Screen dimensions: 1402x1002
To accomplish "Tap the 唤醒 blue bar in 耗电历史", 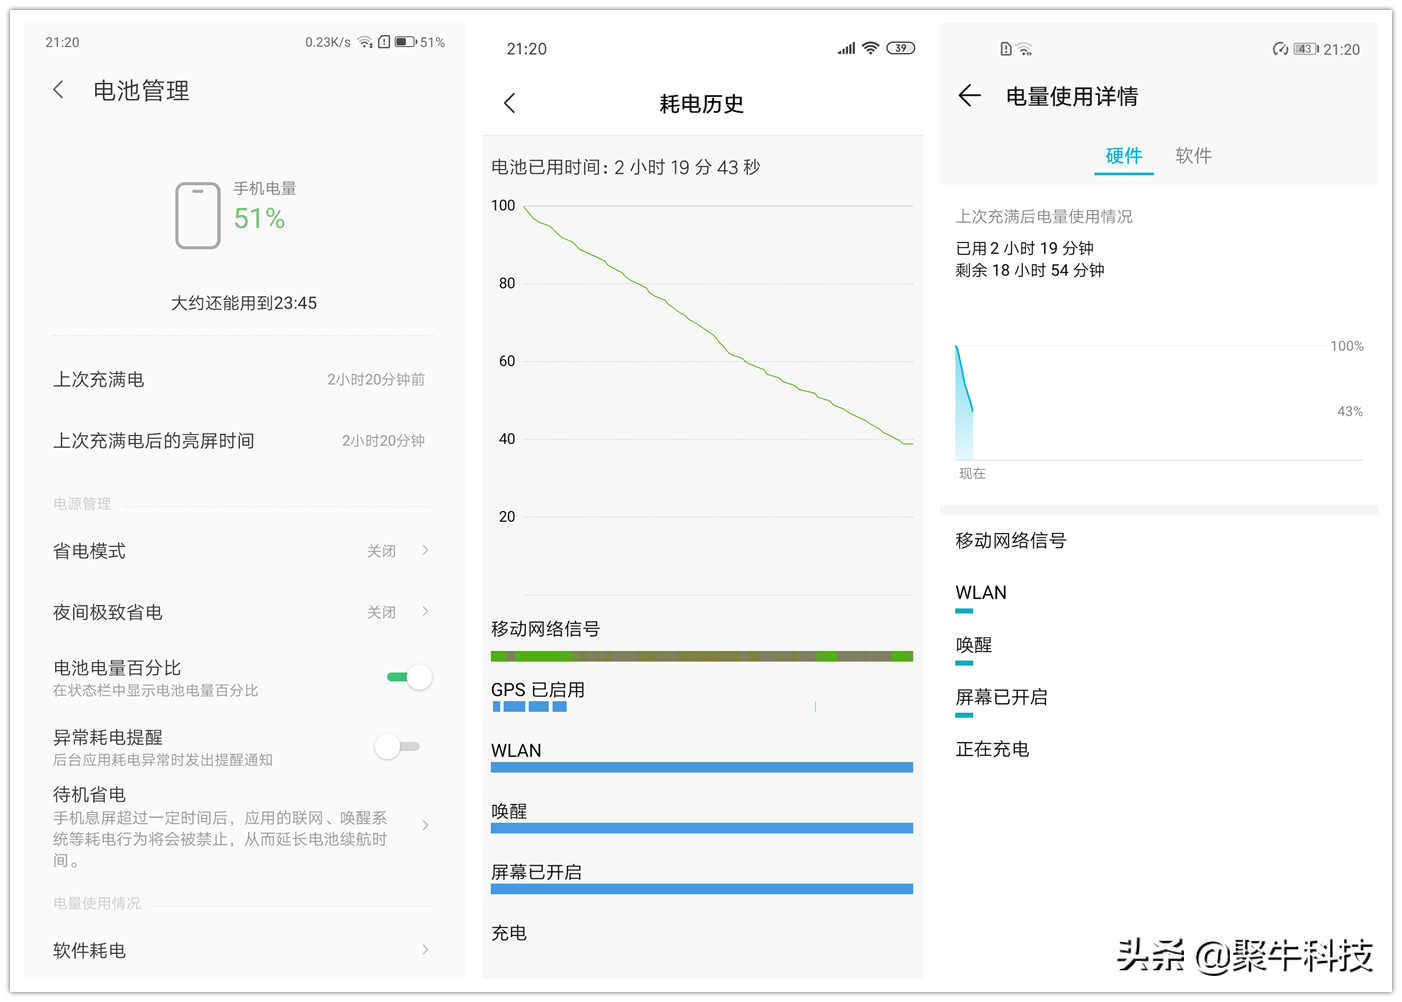I will 702,828.
